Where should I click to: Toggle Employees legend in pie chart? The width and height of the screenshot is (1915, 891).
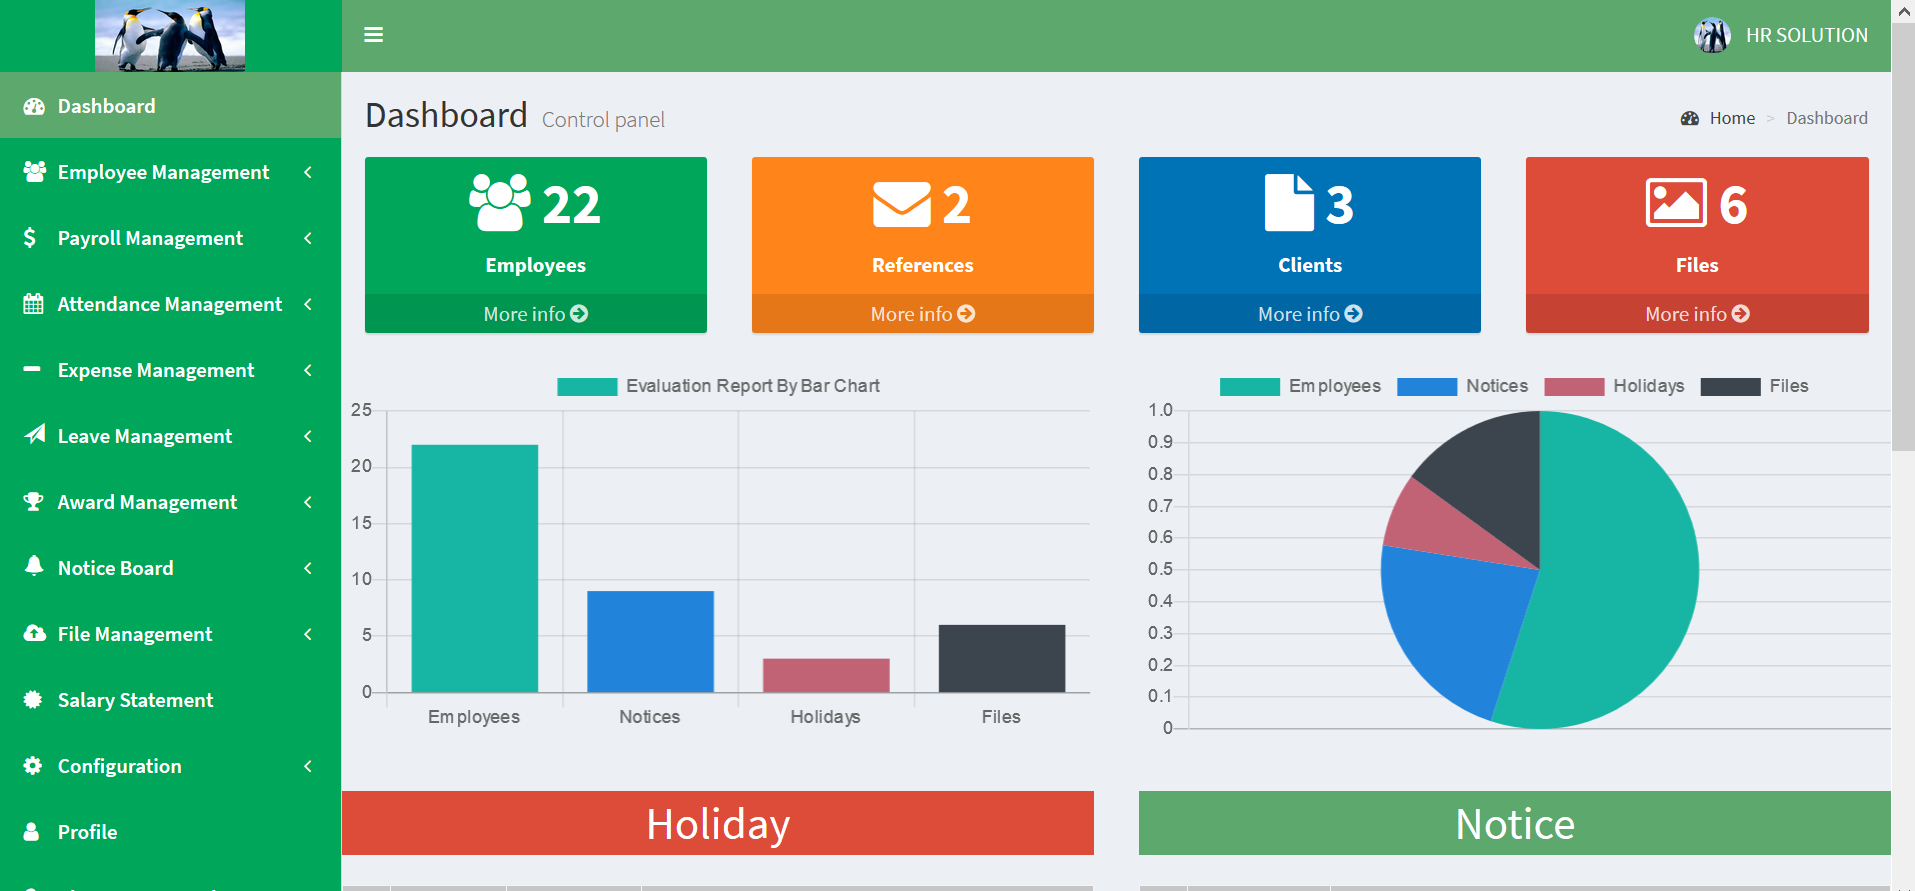[1300, 386]
